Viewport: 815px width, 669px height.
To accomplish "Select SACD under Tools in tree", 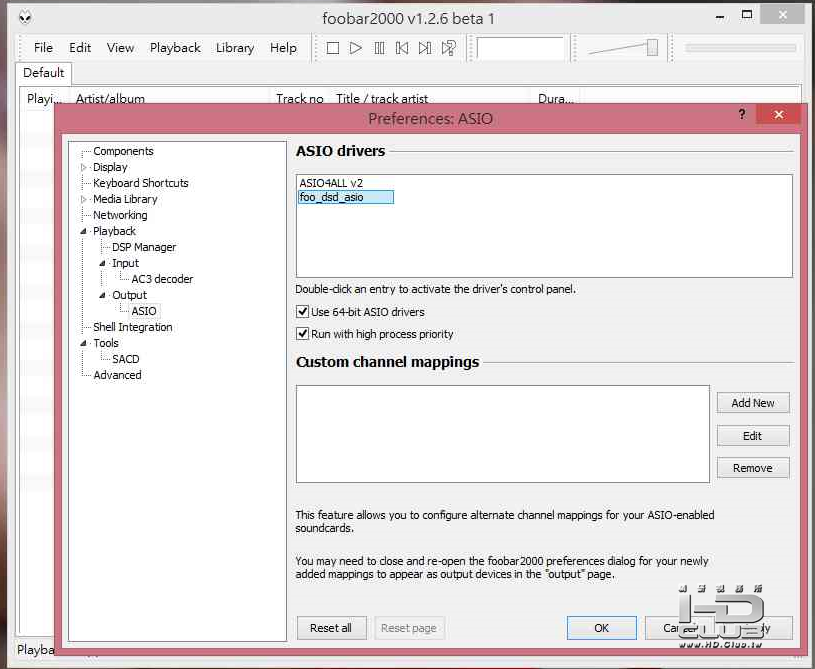I will click(x=126, y=359).
